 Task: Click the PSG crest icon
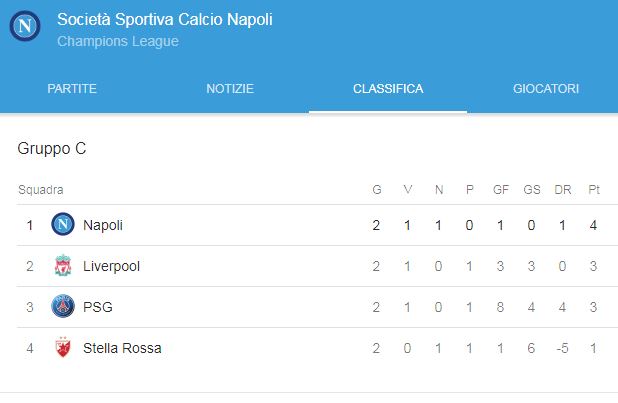(63, 307)
